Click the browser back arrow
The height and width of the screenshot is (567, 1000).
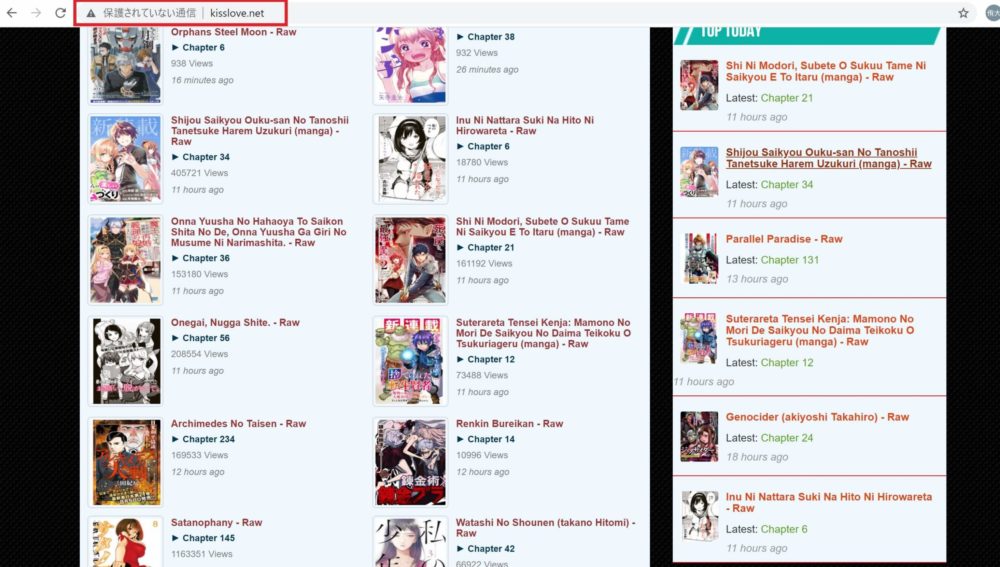coord(11,13)
